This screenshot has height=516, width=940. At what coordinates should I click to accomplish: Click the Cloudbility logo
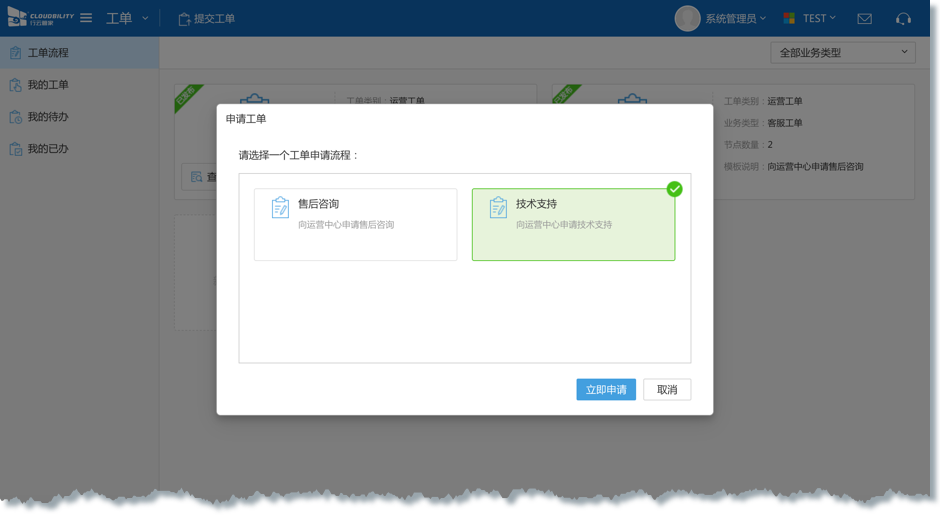coord(40,17)
